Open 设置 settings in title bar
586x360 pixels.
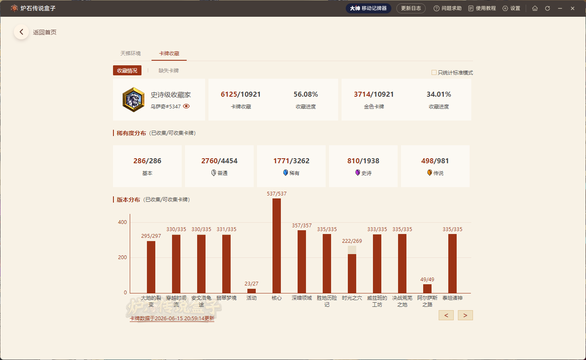click(x=511, y=8)
